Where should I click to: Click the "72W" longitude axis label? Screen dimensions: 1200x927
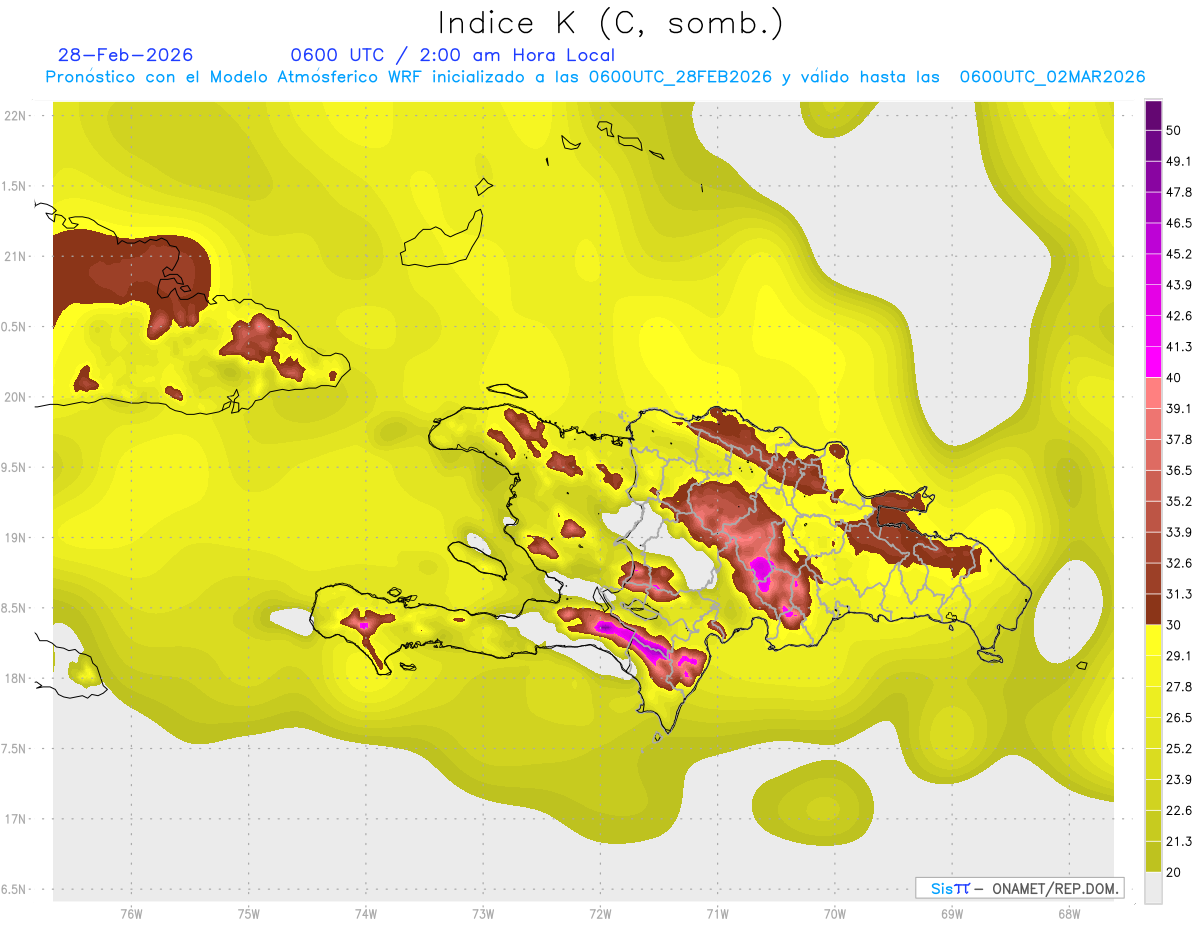point(600,914)
